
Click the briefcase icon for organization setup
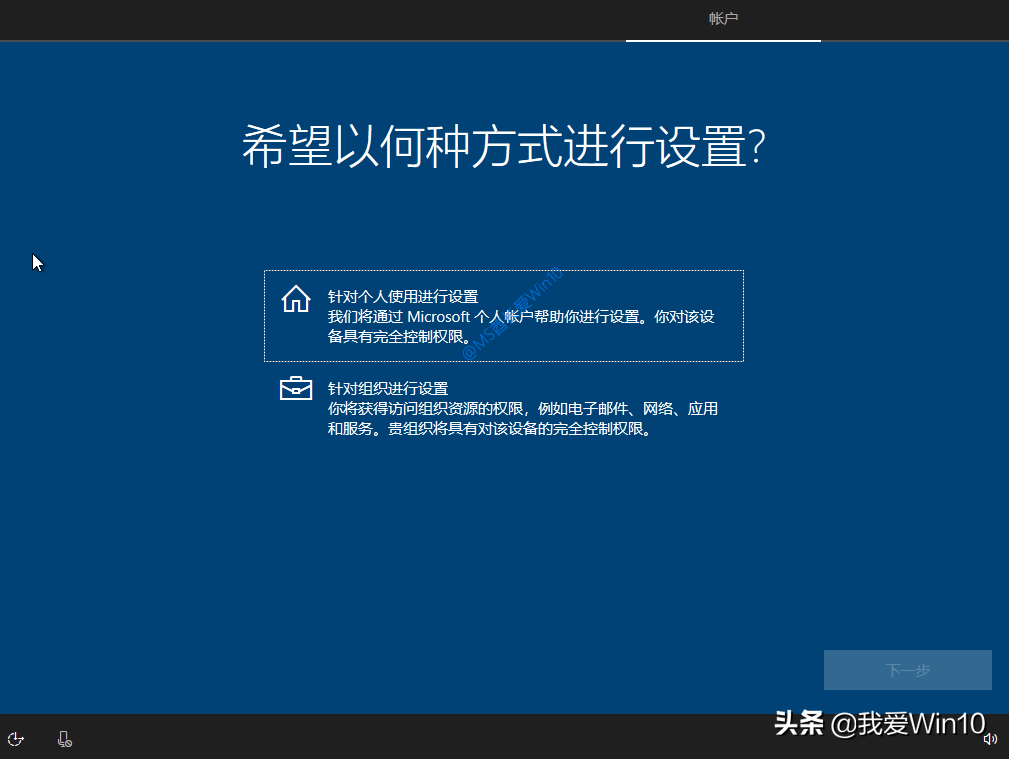coord(296,389)
